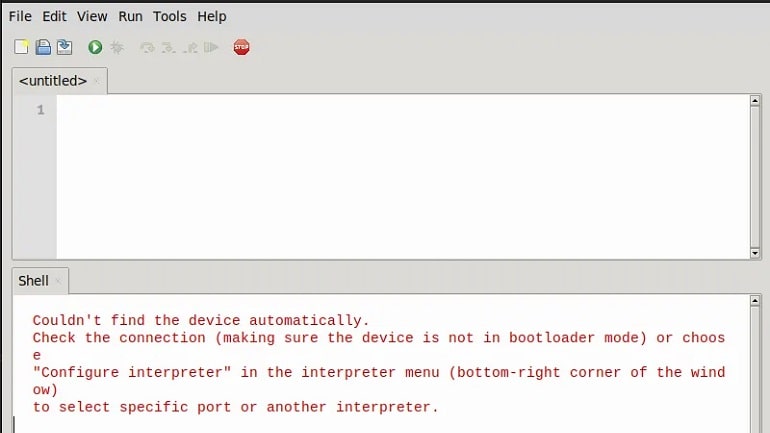This screenshot has width=770, height=433.
Task: Click the Step out icon
Action: 190,48
